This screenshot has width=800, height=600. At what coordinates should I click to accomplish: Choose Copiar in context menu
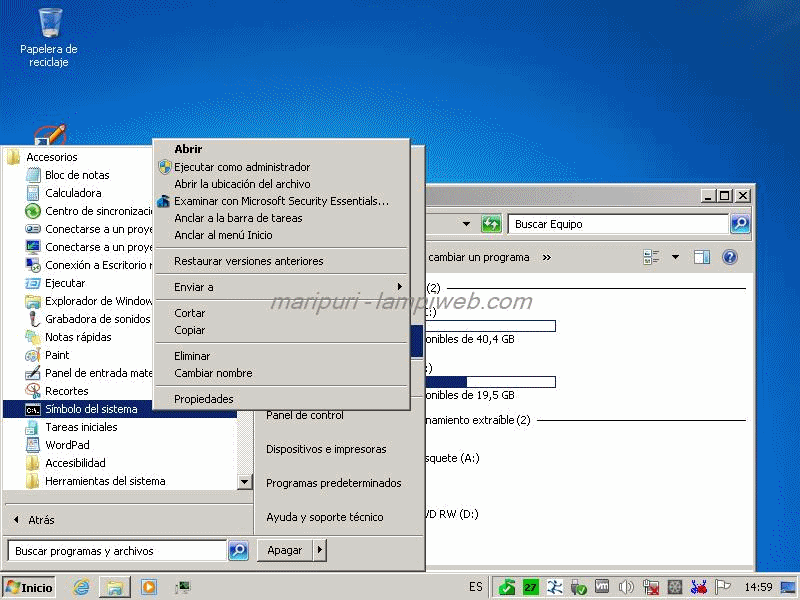(x=281, y=330)
